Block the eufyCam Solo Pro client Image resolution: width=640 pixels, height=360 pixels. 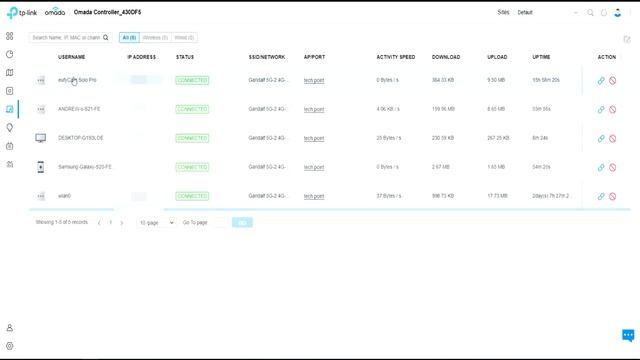(x=612, y=80)
